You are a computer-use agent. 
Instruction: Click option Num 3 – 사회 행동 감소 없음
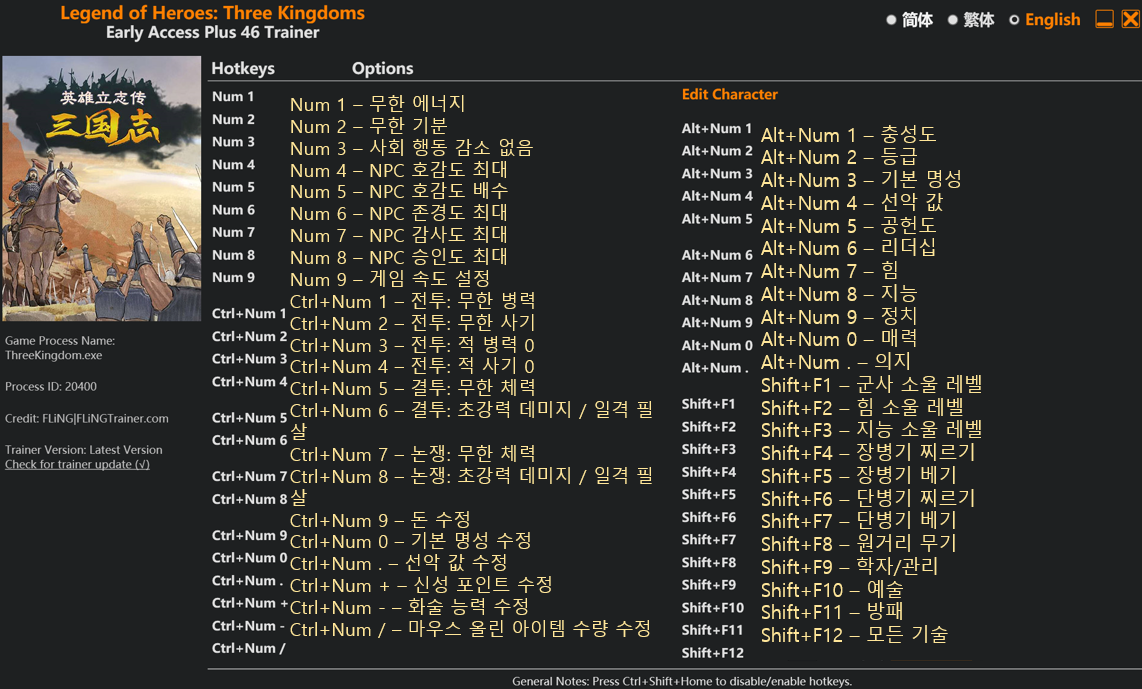[x=411, y=148]
